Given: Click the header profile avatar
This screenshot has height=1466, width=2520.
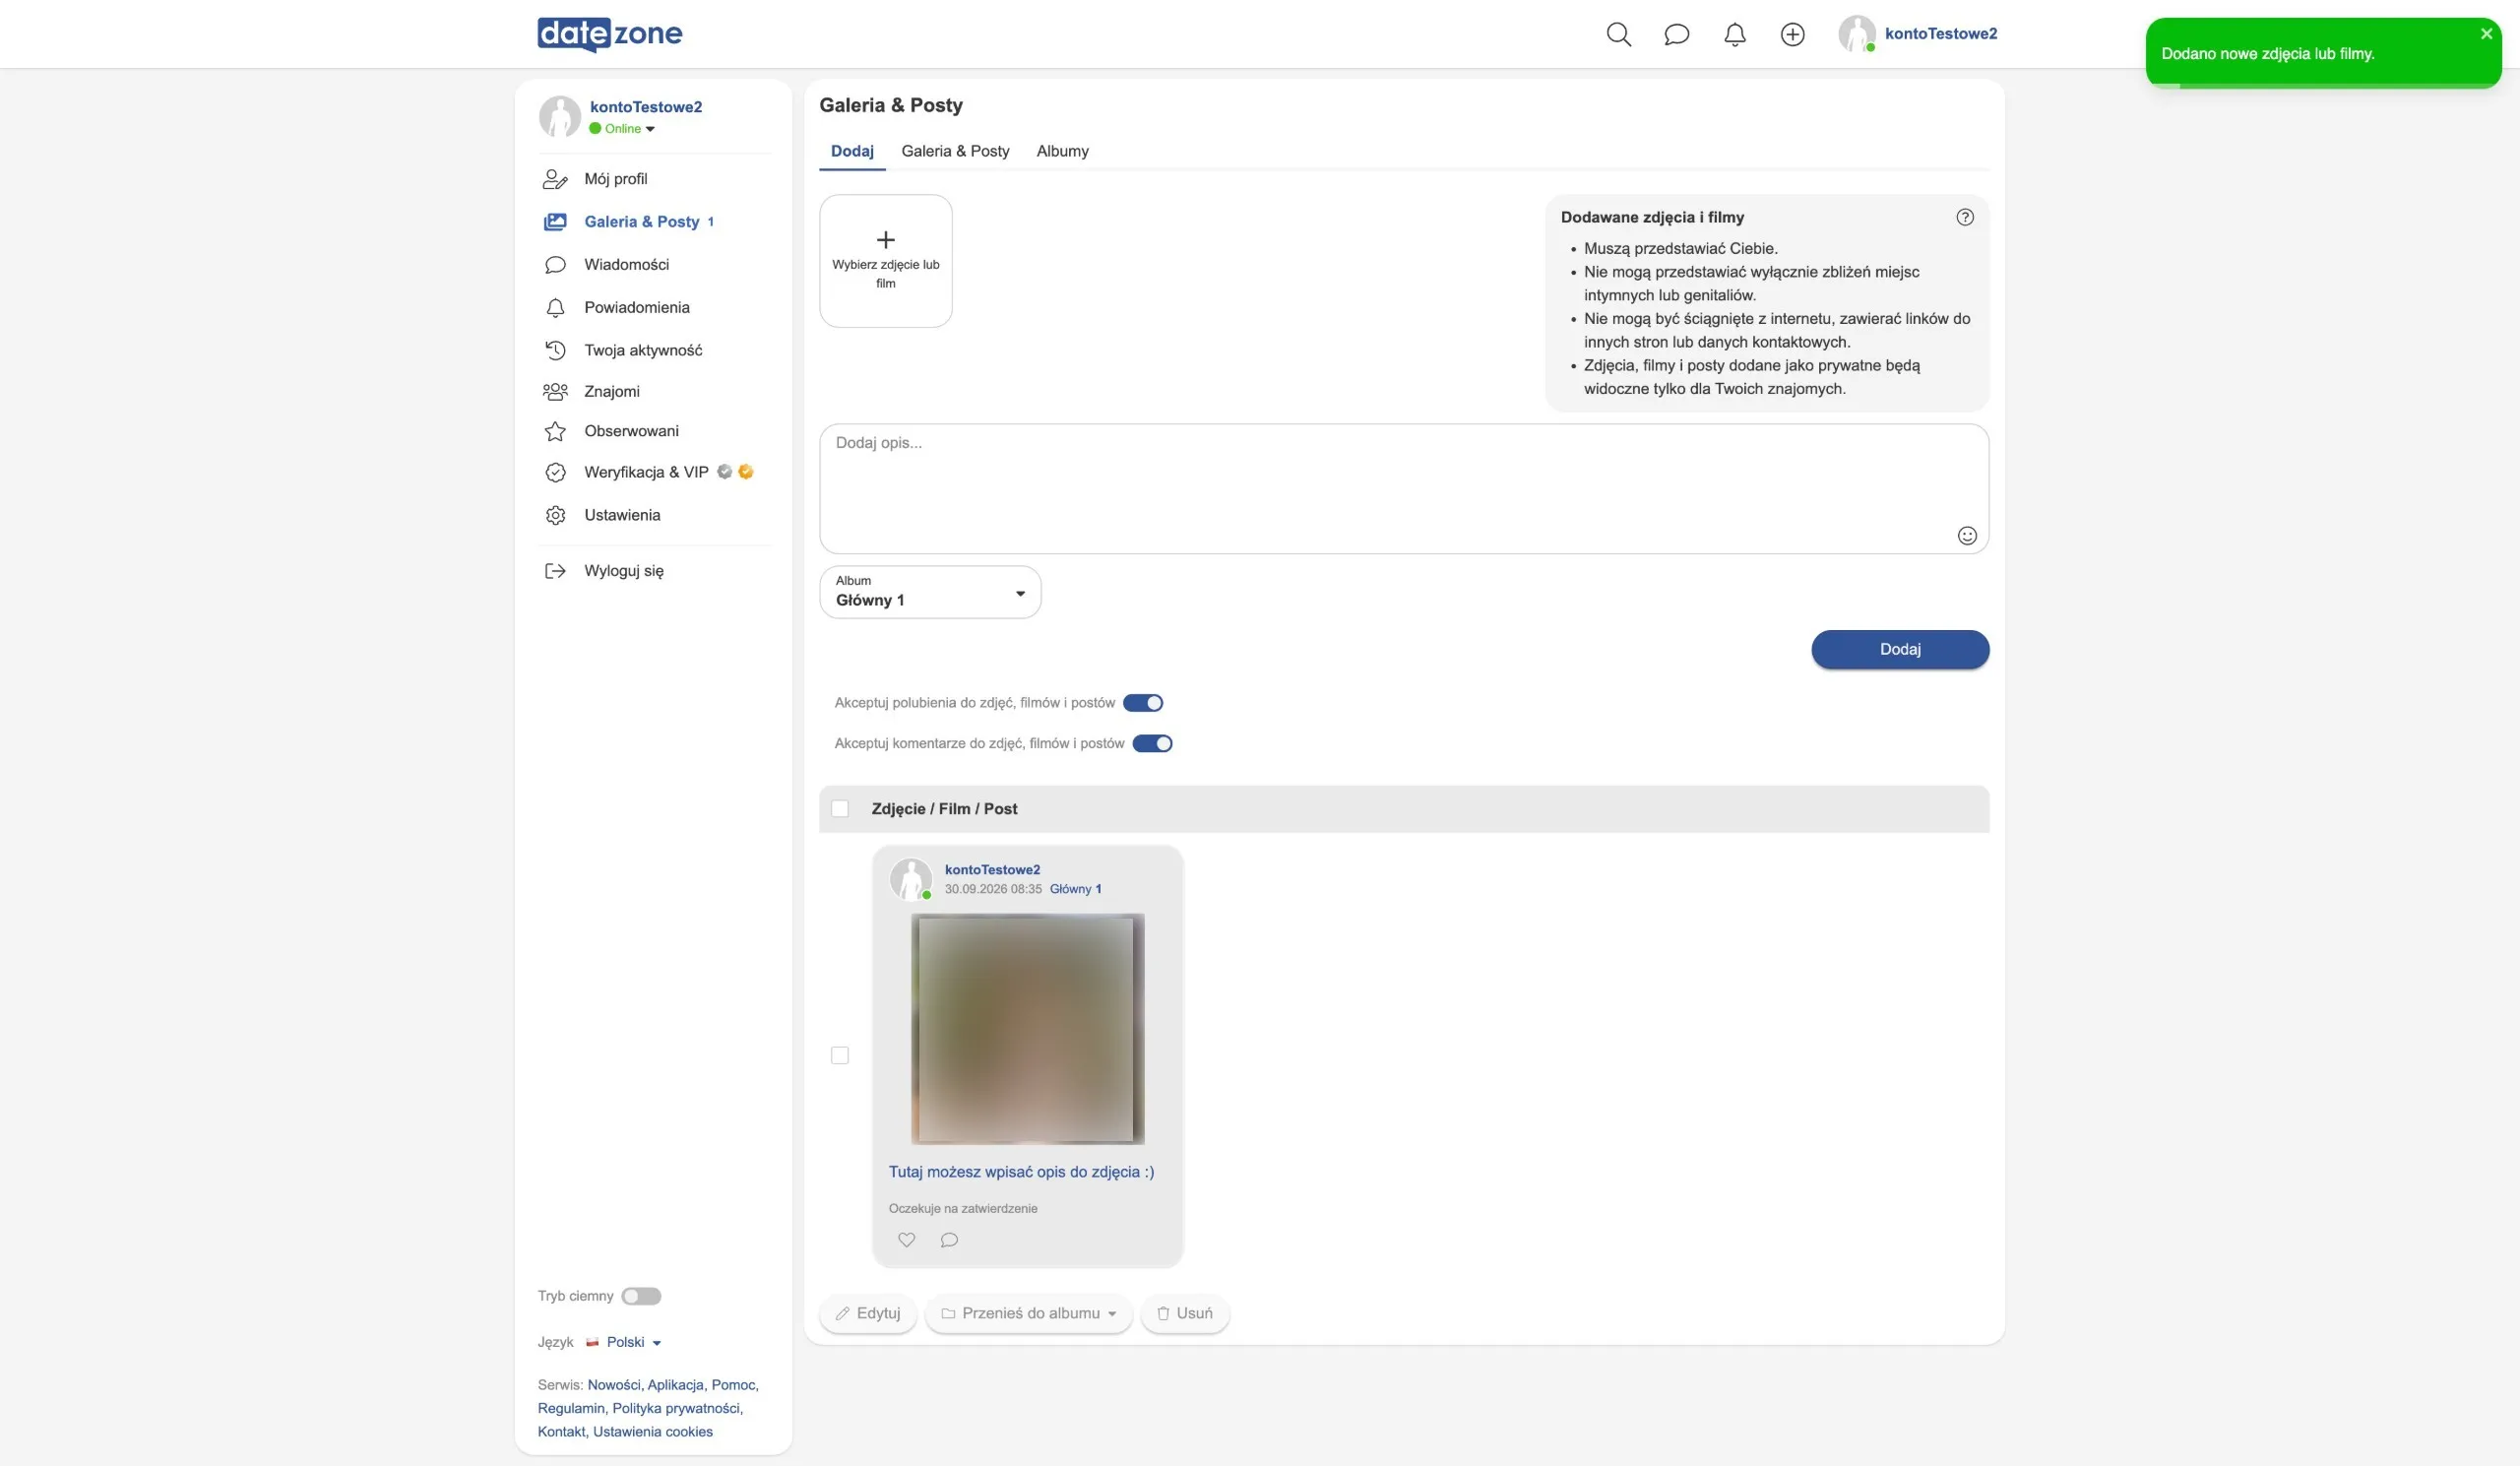Looking at the screenshot, I should point(1857,34).
